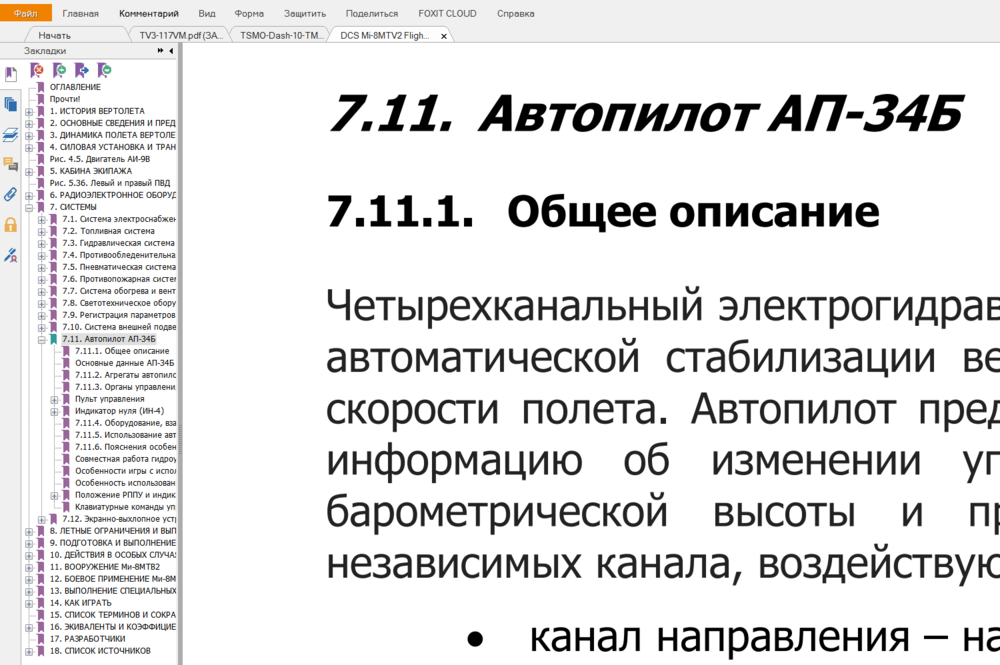
Task: Go to 14. КАК ИГРАТЬ bookmark
Action: tap(80, 603)
